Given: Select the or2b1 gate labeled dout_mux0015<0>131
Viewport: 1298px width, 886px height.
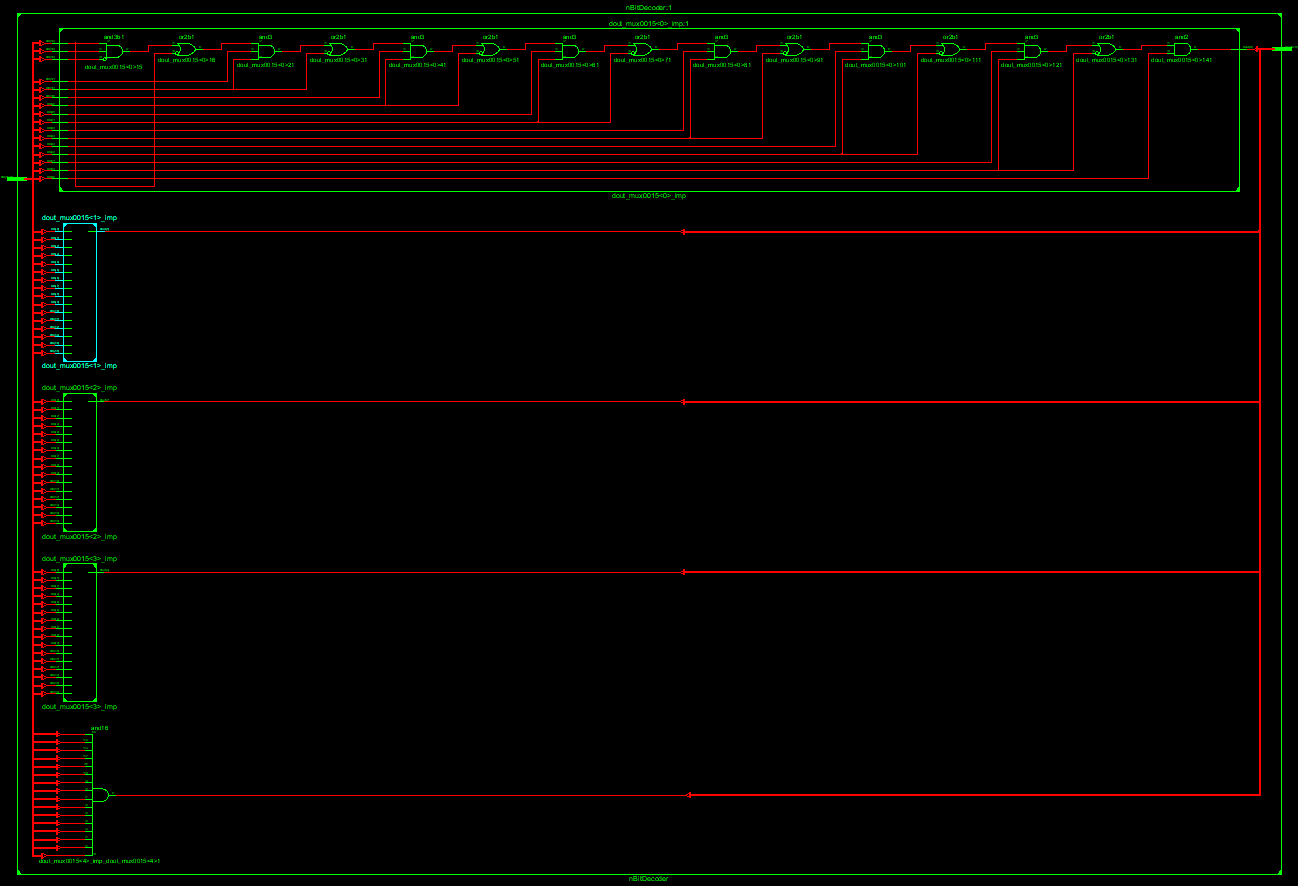Looking at the screenshot, I should click(1107, 49).
